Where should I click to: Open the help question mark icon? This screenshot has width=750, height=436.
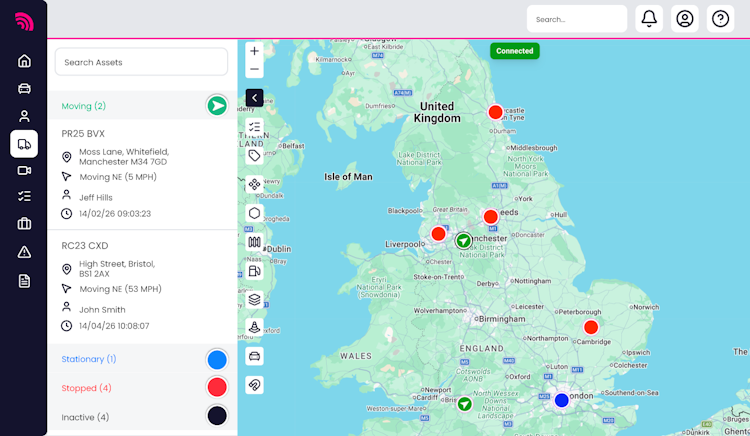[720, 19]
